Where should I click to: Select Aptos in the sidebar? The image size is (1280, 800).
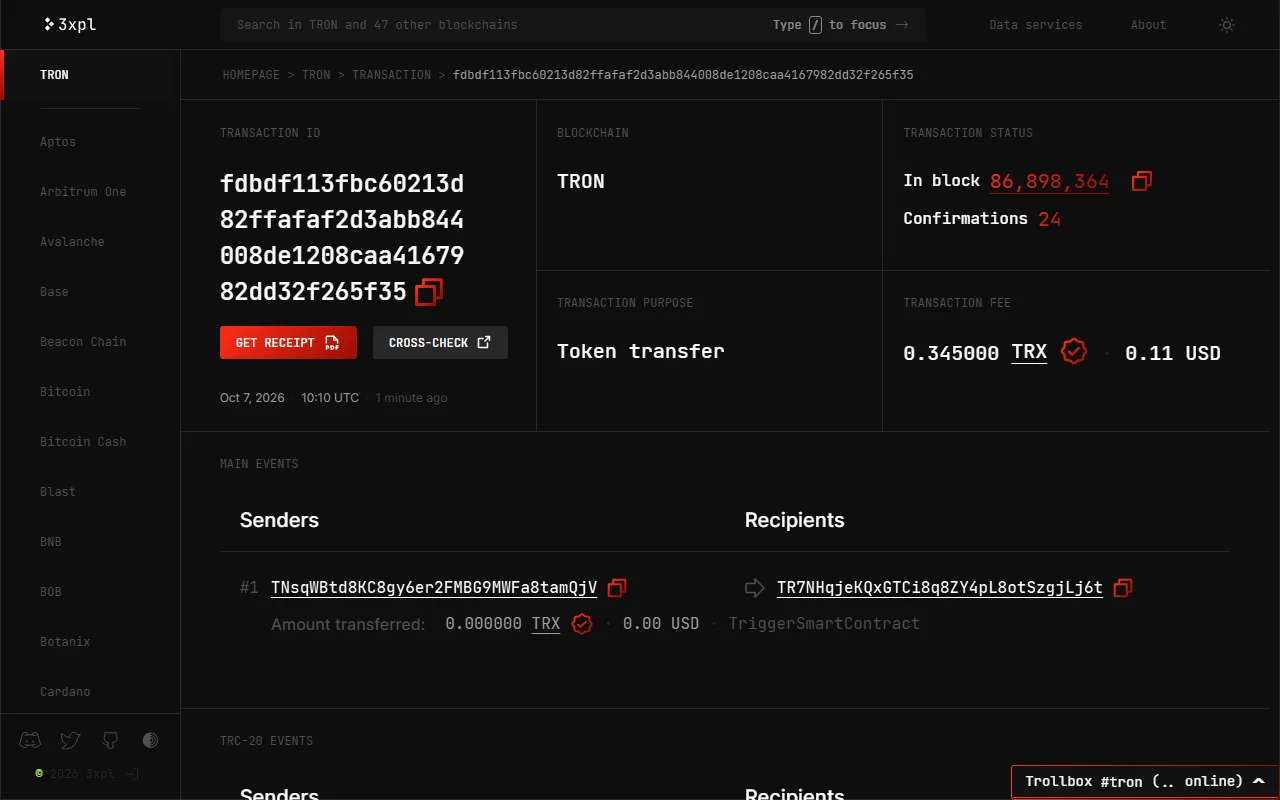coord(58,142)
